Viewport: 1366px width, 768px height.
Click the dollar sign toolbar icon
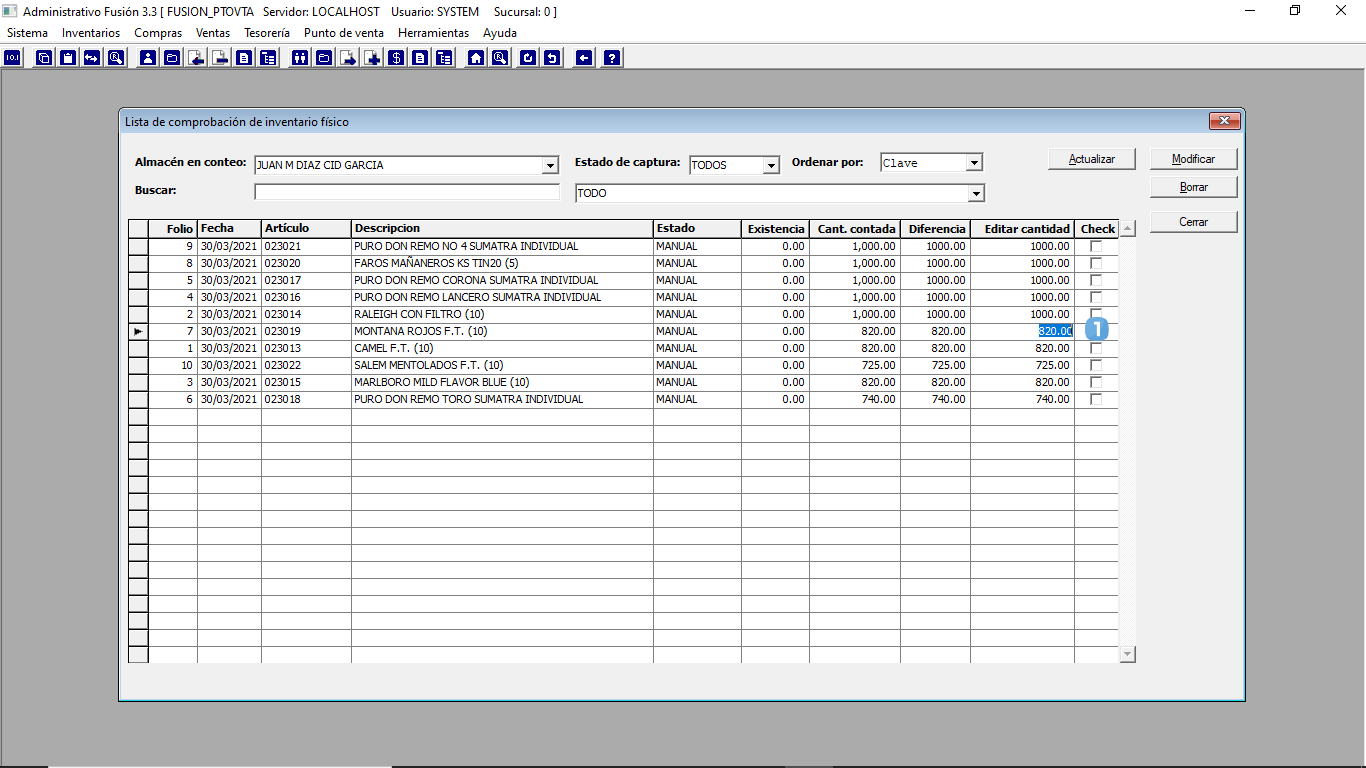(396, 58)
